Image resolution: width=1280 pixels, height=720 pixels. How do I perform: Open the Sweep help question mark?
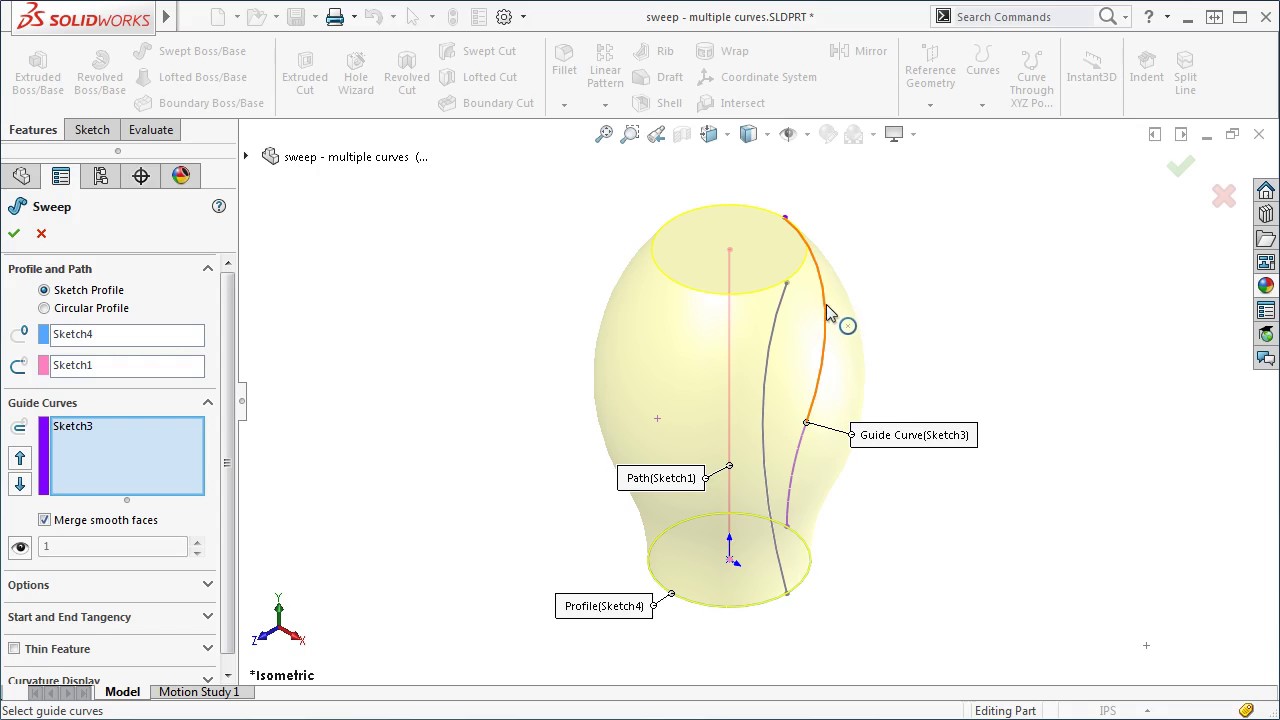click(x=219, y=206)
